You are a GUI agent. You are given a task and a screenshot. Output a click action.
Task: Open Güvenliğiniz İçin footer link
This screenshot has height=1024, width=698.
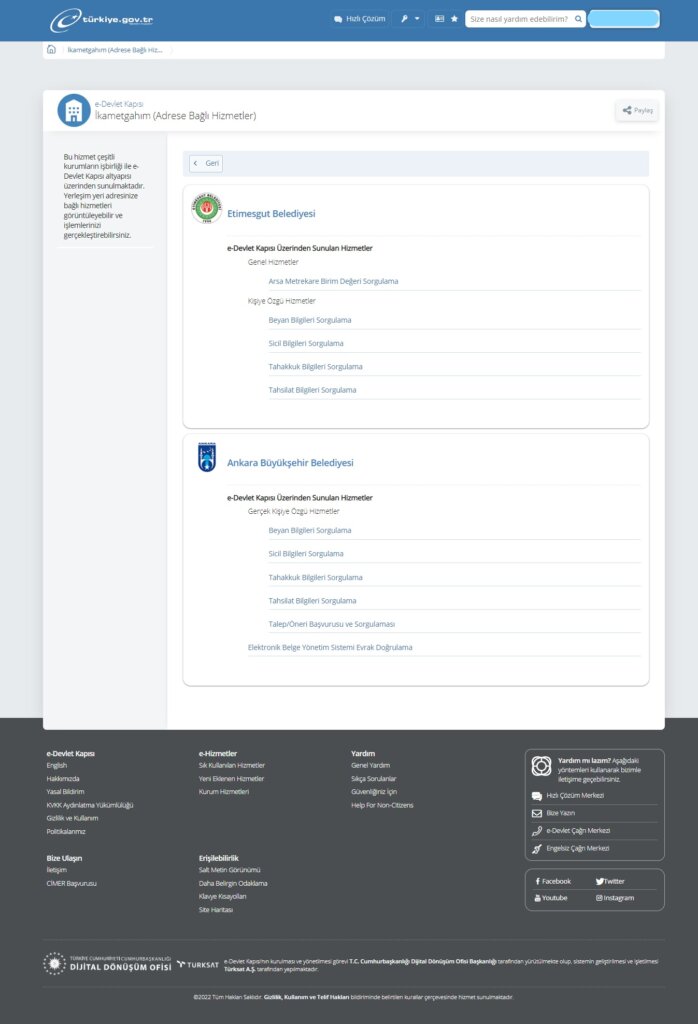[373, 792]
